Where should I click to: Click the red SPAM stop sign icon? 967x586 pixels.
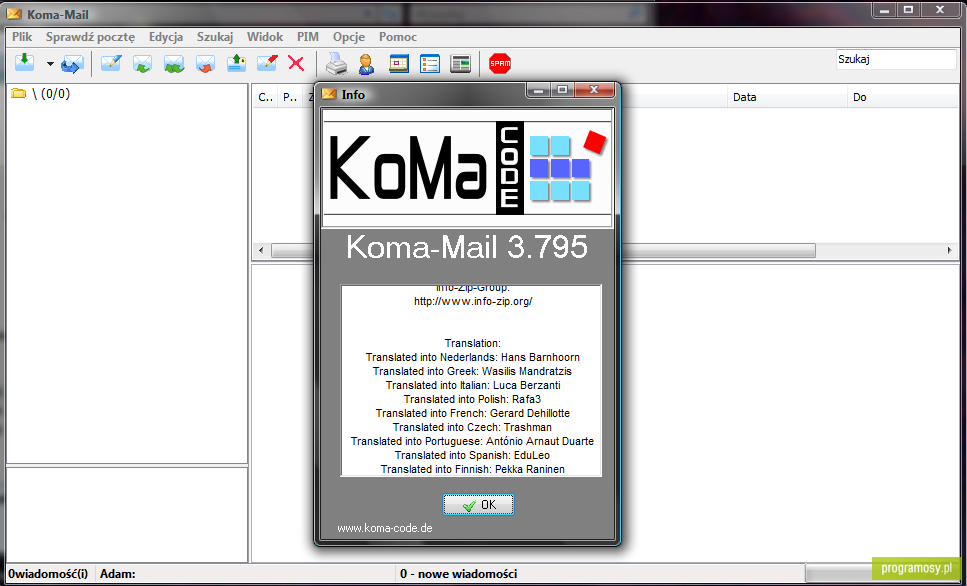pyautogui.click(x=500, y=64)
